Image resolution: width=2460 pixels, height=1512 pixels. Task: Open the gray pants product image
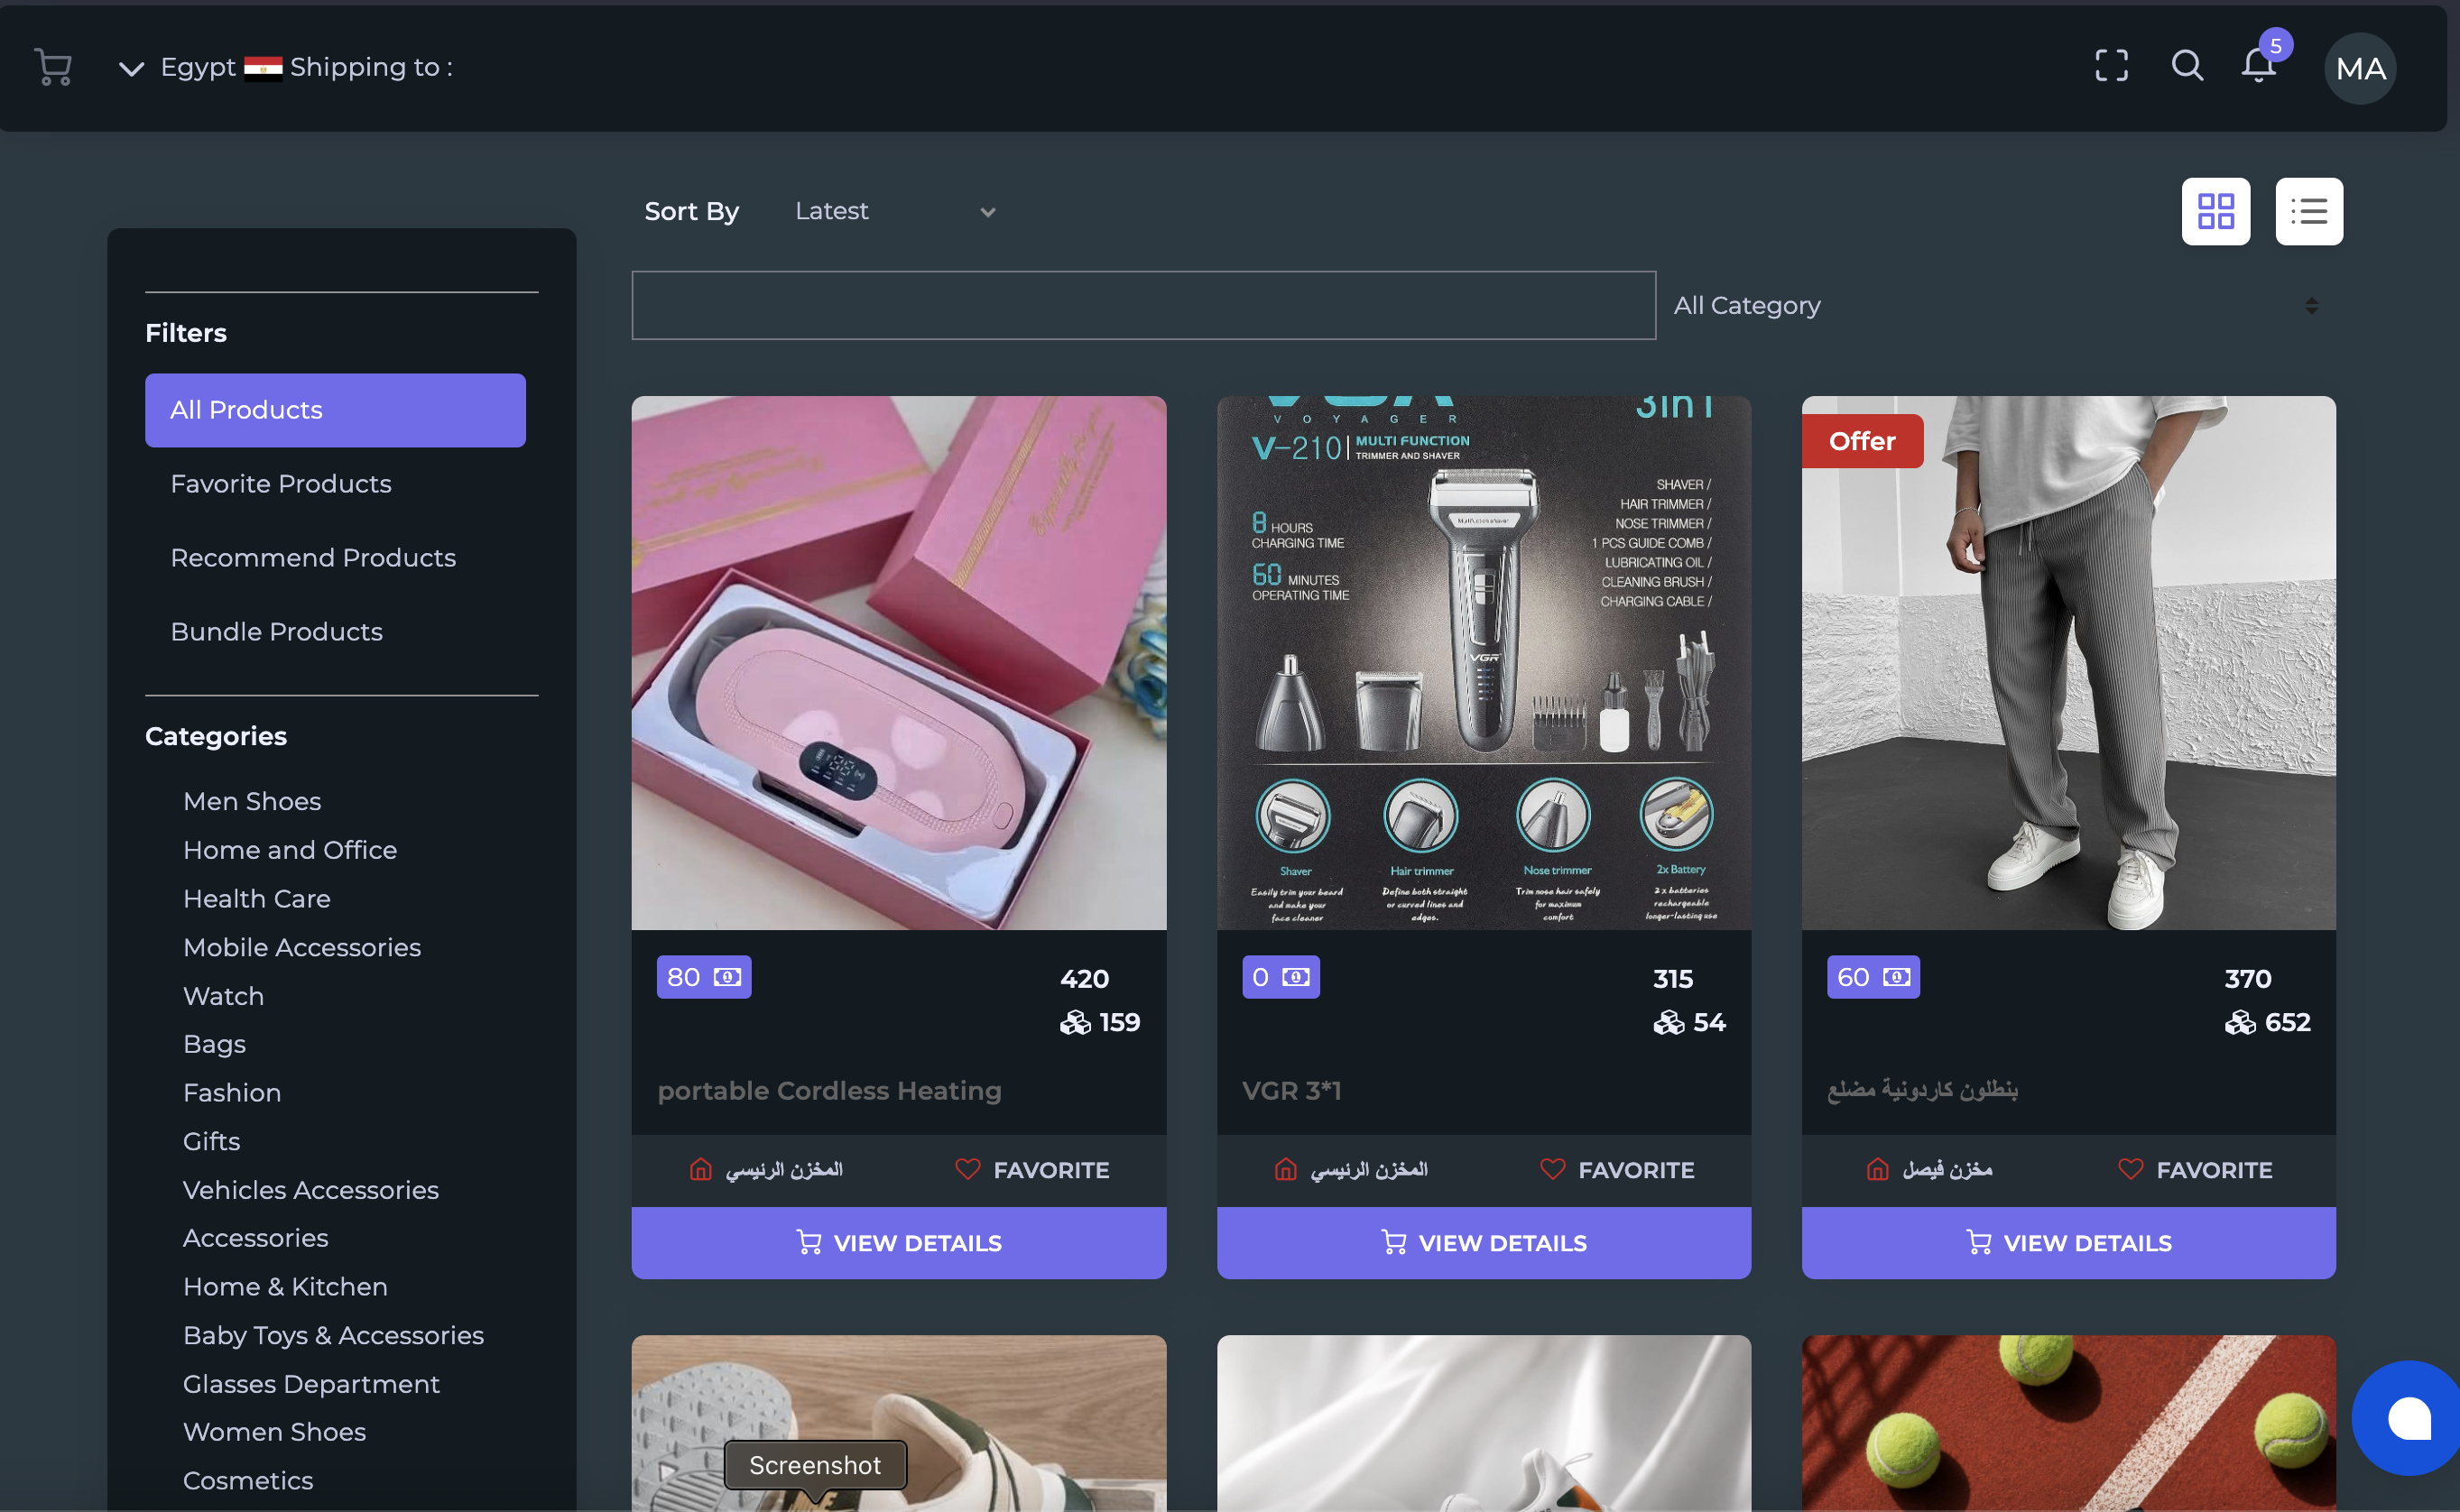tap(2069, 663)
